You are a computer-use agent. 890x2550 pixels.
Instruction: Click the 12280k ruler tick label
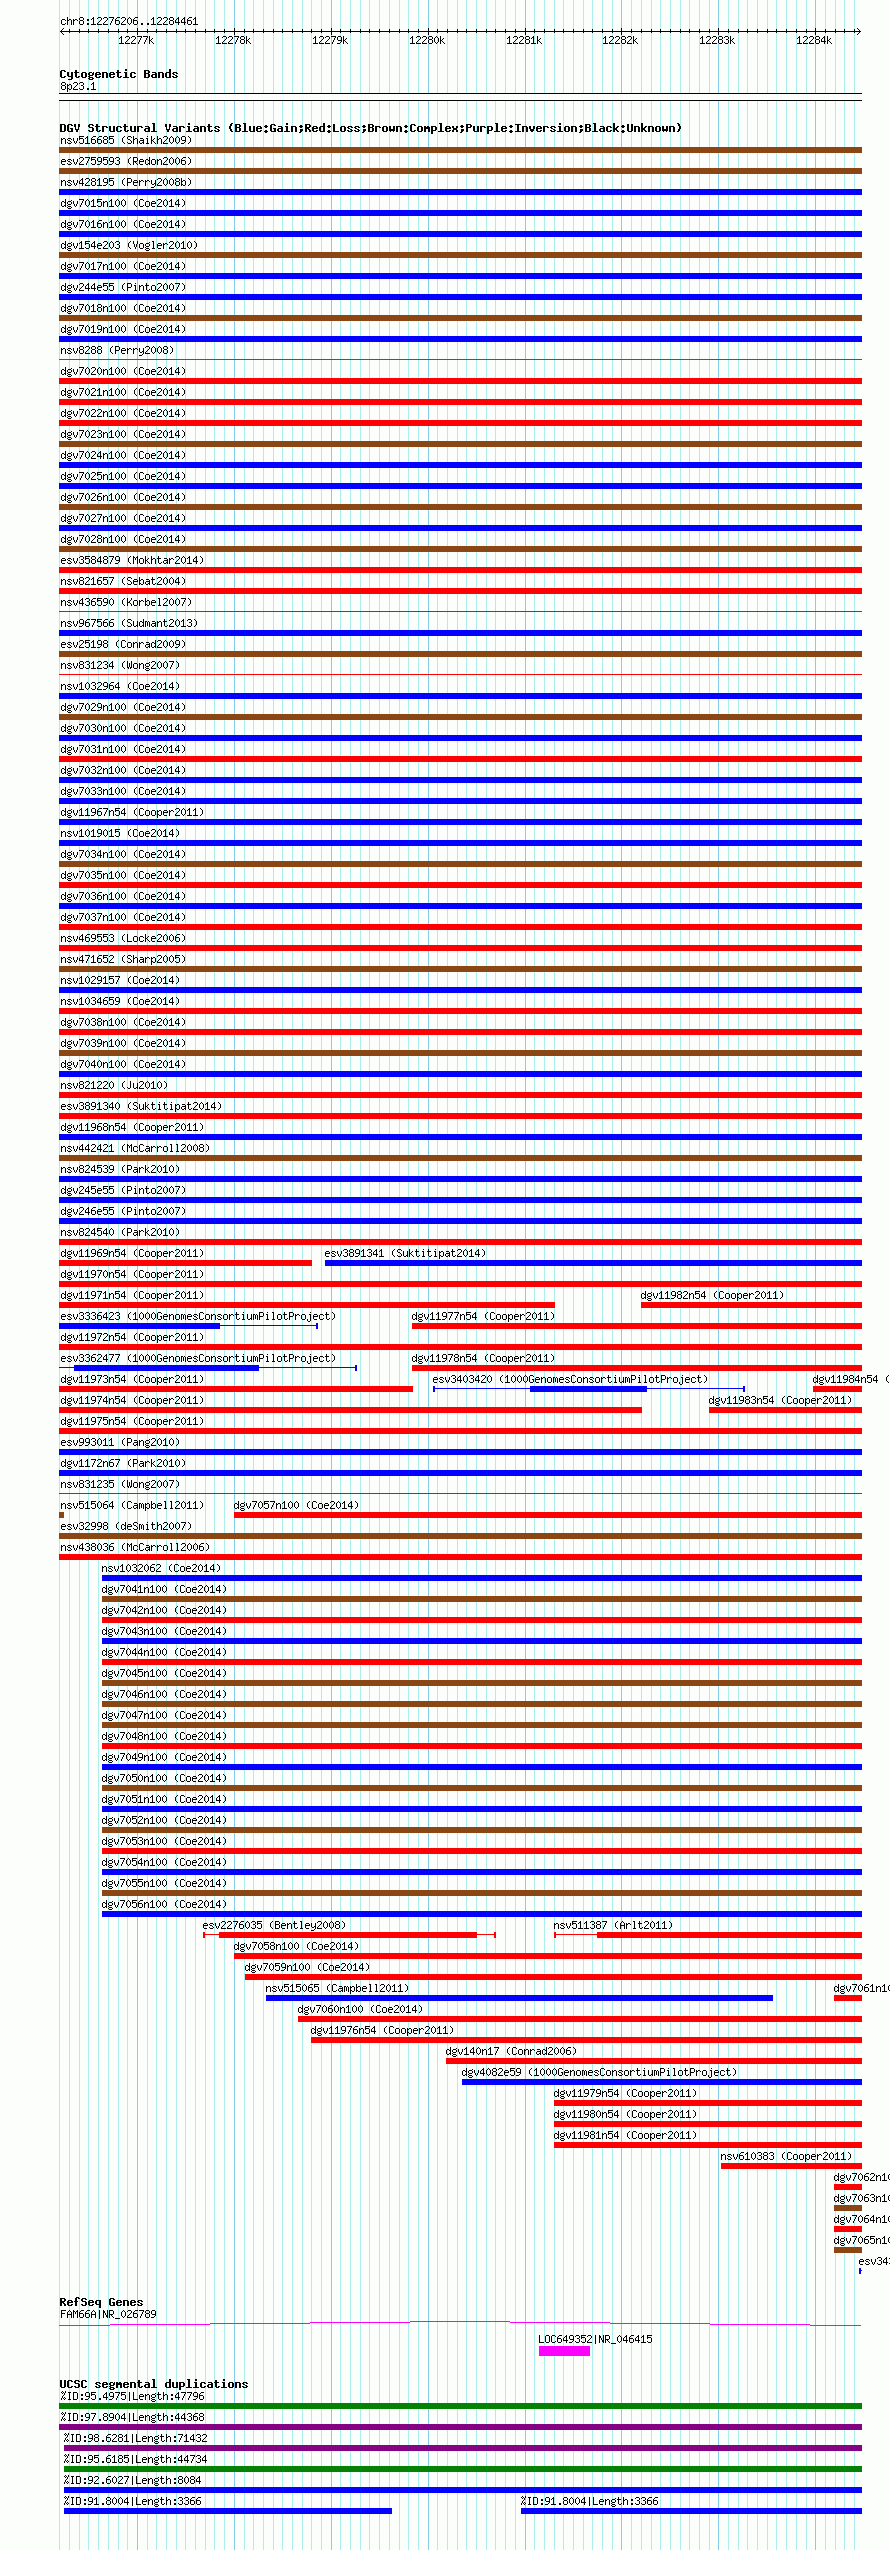[427, 40]
